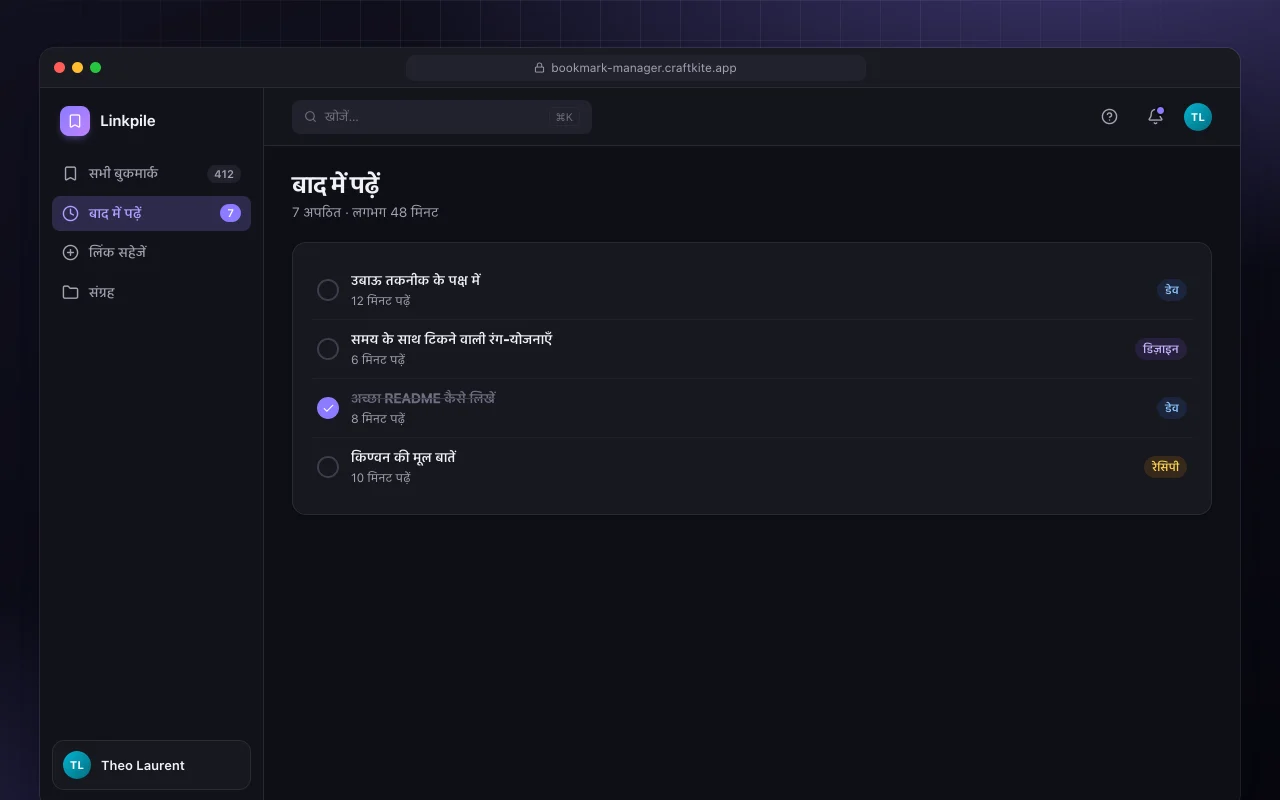Uncheck the अच्छा README कैसे लिखें item
The image size is (1280, 800).
click(x=328, y=408)
